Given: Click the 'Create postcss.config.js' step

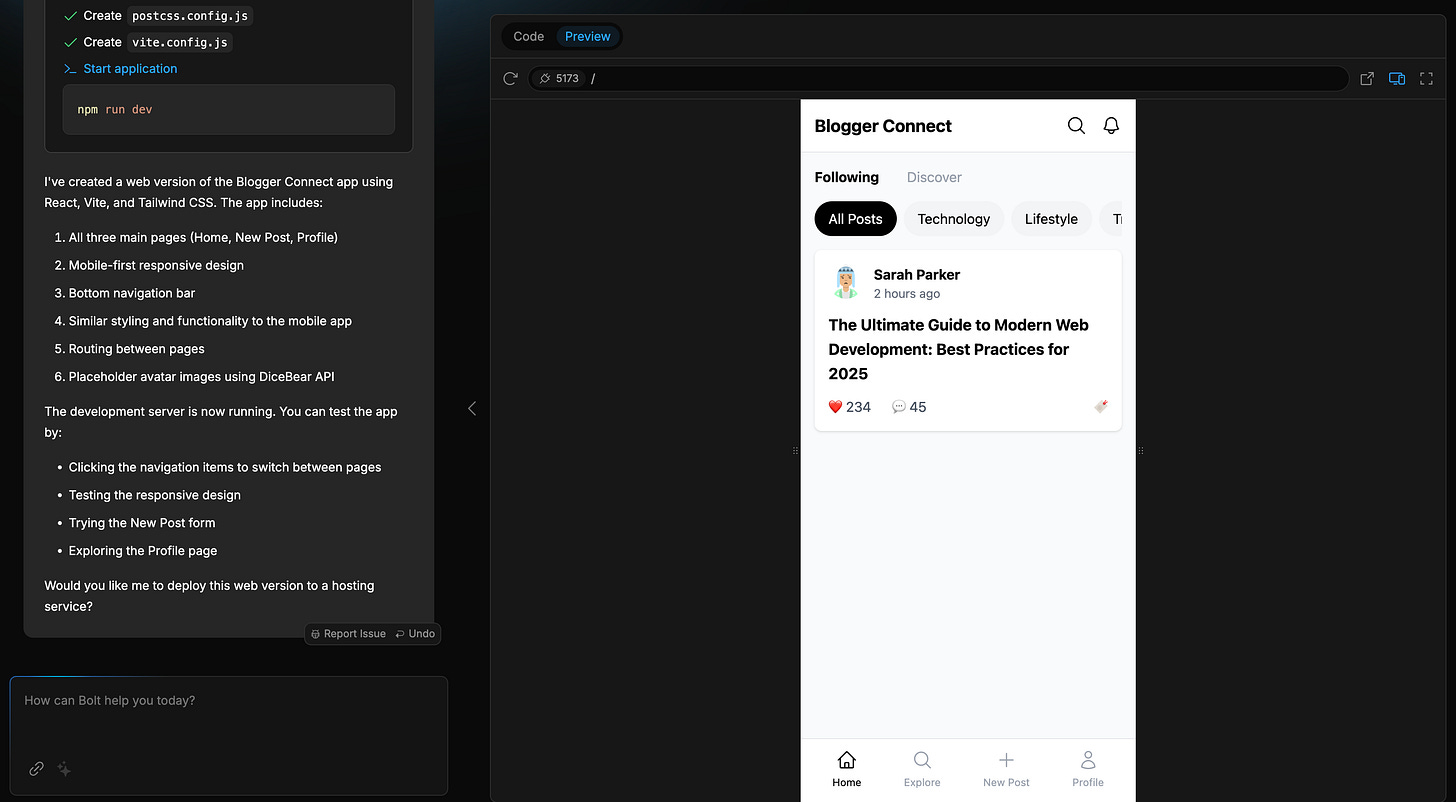Looking at the screenshot, I should (x=158, y=16).
